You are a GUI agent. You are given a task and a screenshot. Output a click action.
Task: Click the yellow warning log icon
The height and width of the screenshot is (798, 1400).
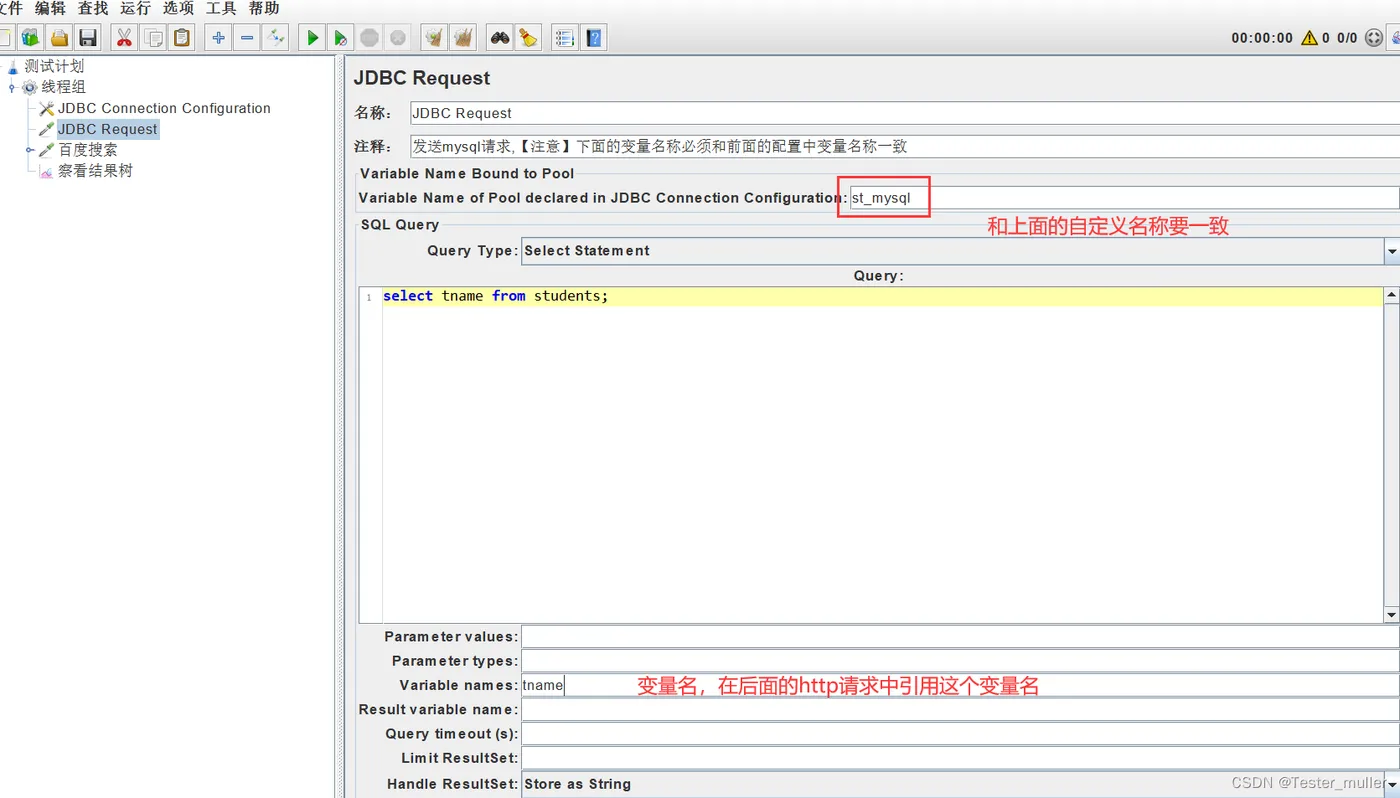(x=1309, y=38)
